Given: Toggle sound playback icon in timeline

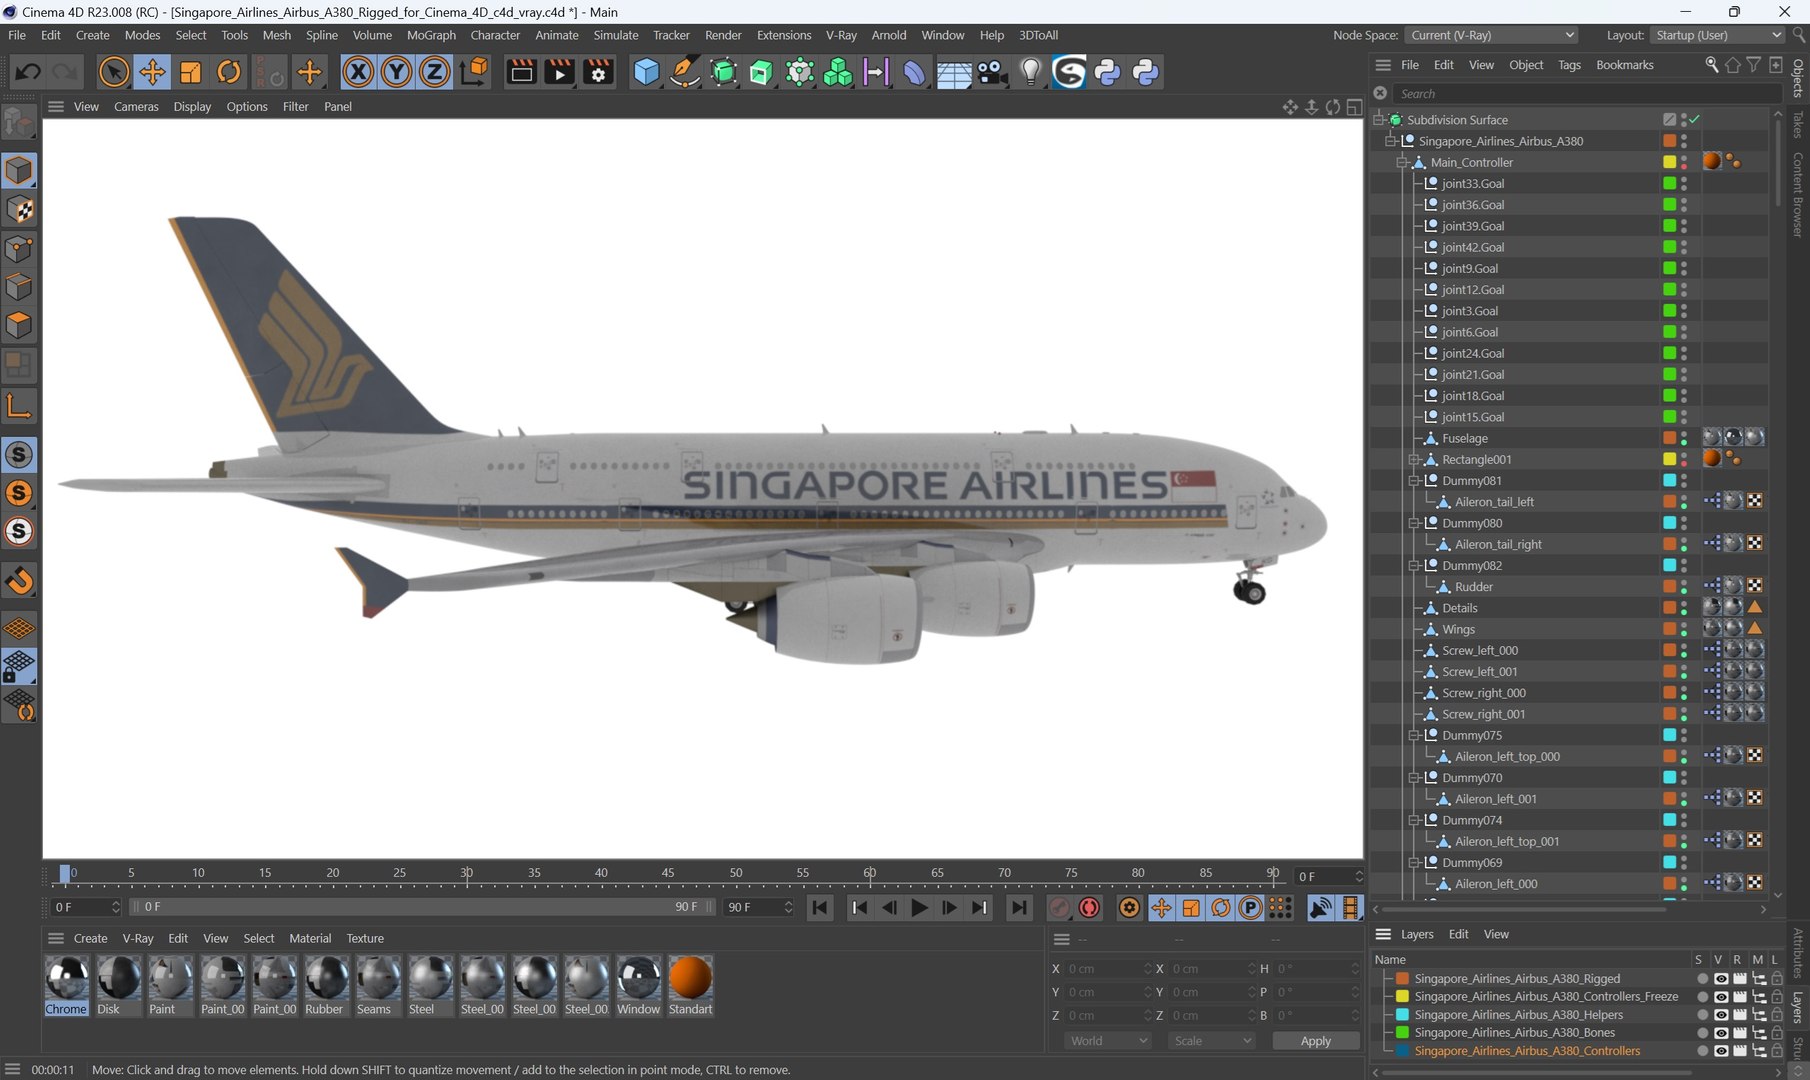Looking at the screenshot, I should click(1321, 907).
